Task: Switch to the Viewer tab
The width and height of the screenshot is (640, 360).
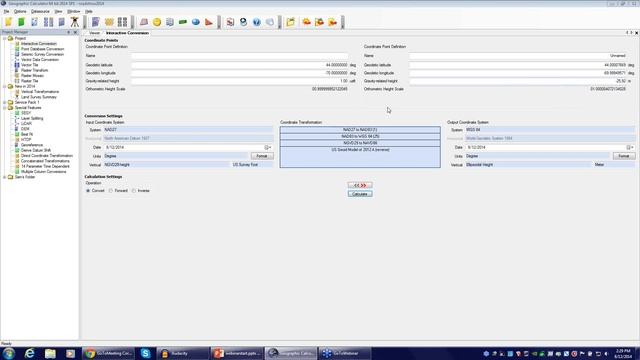Action: click(94, 33)
